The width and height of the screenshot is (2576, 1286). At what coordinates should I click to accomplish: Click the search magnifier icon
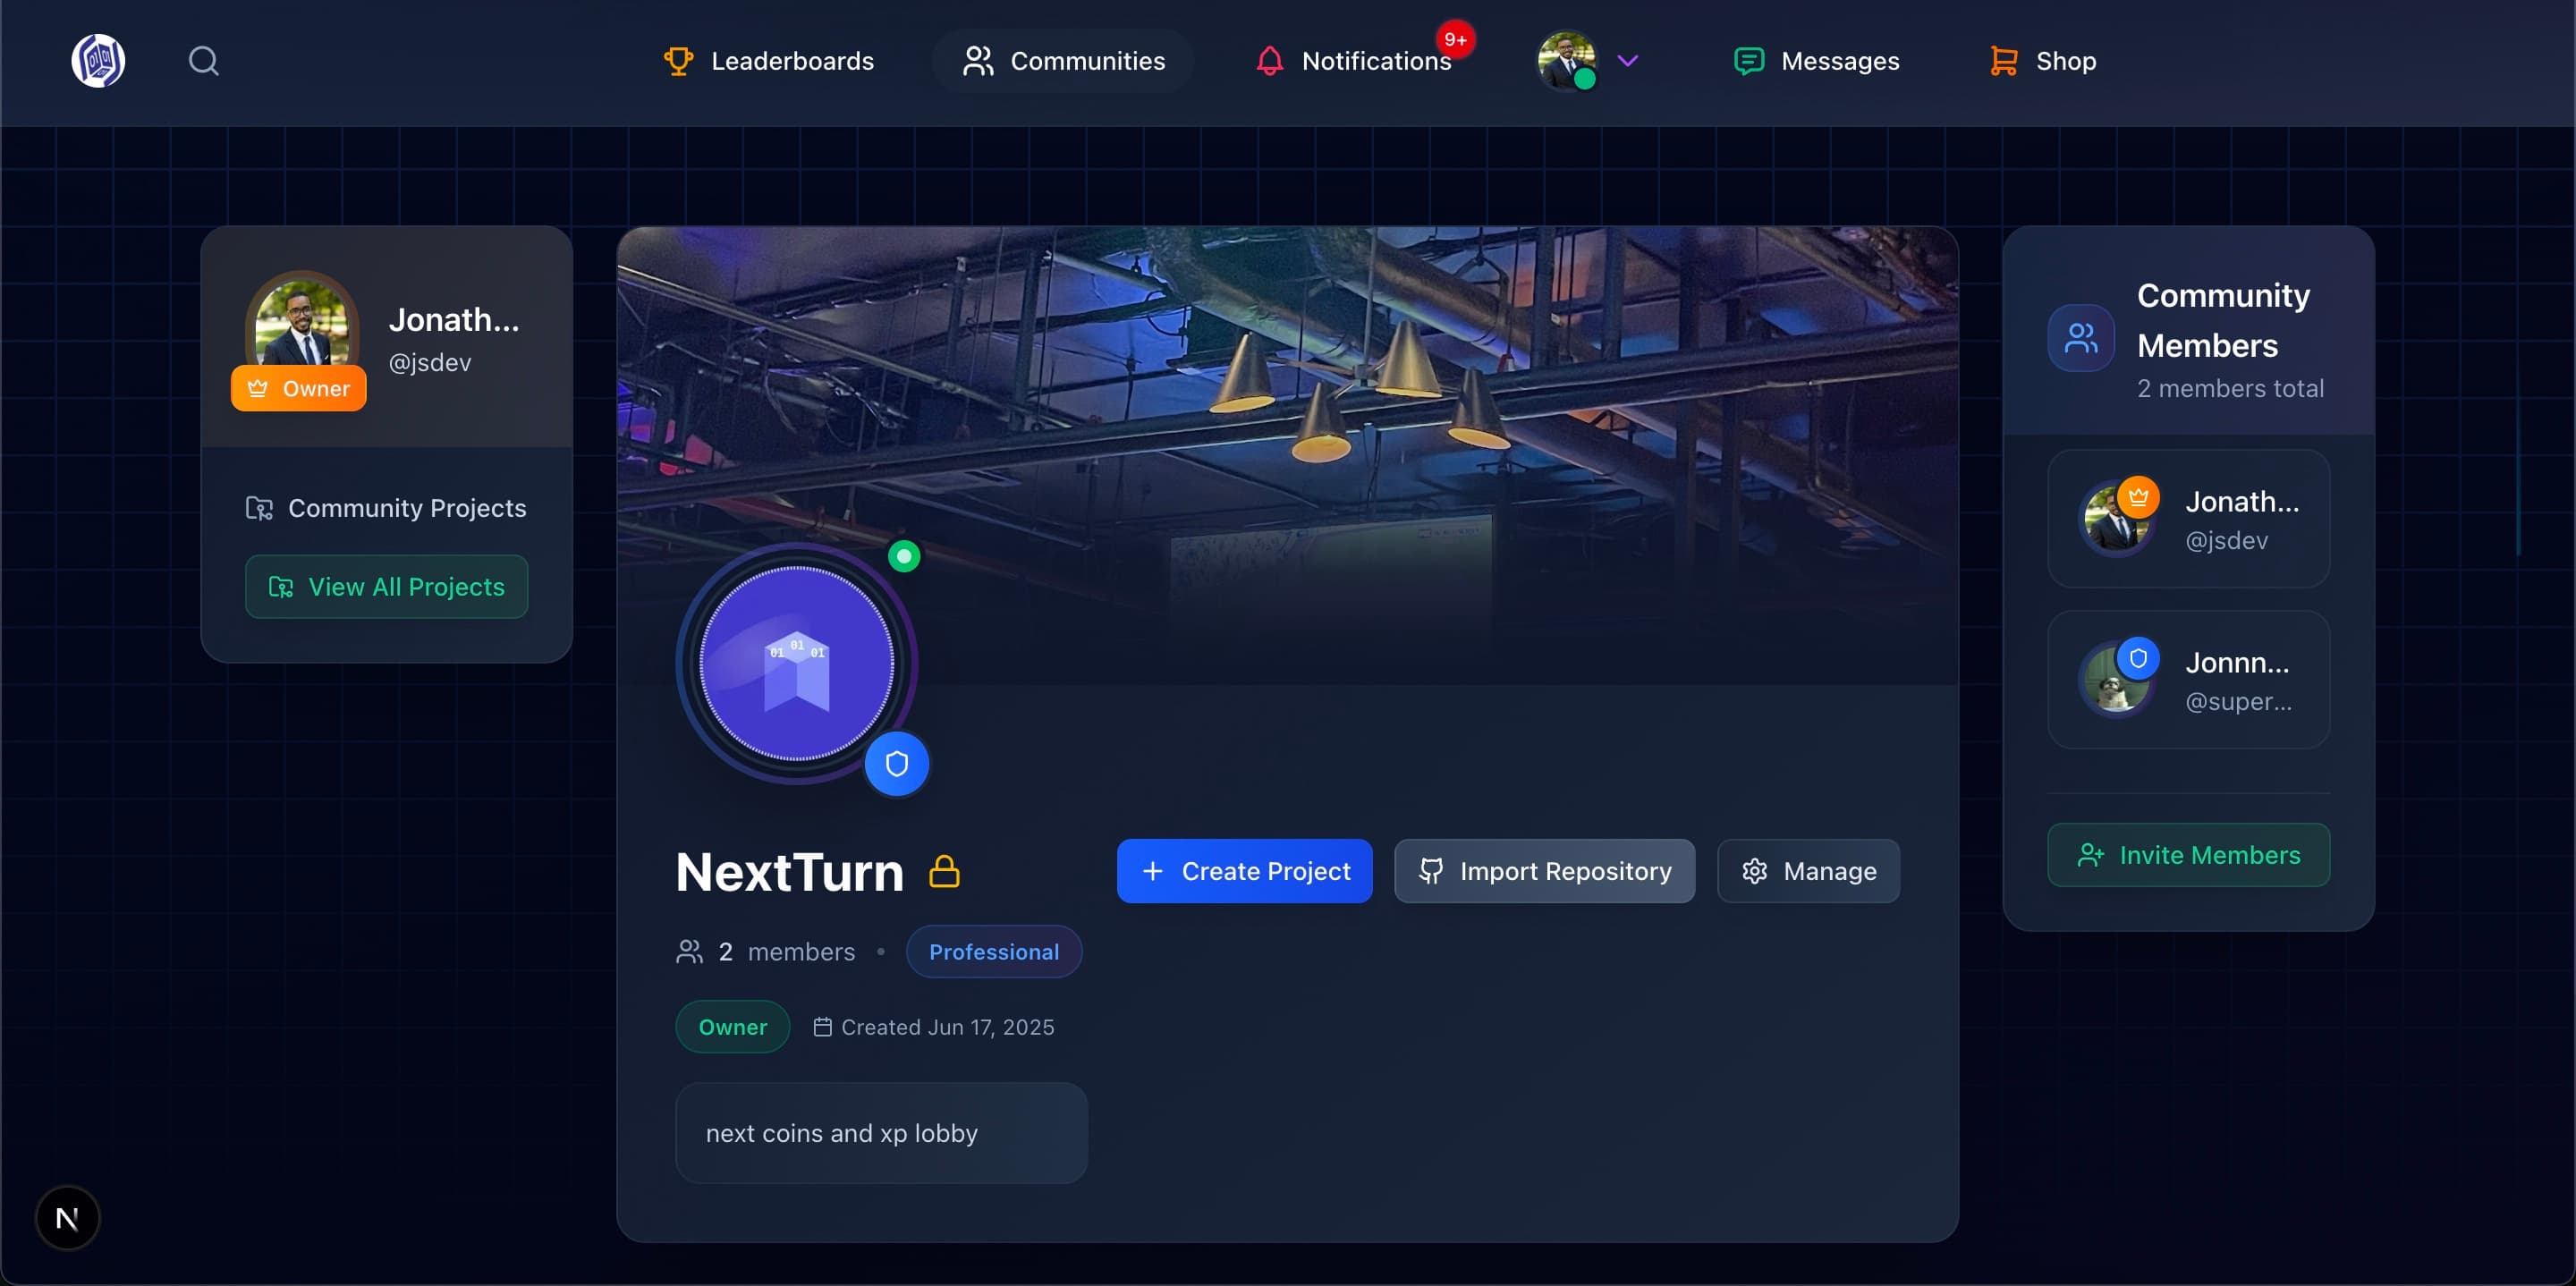tap(203, 61)
